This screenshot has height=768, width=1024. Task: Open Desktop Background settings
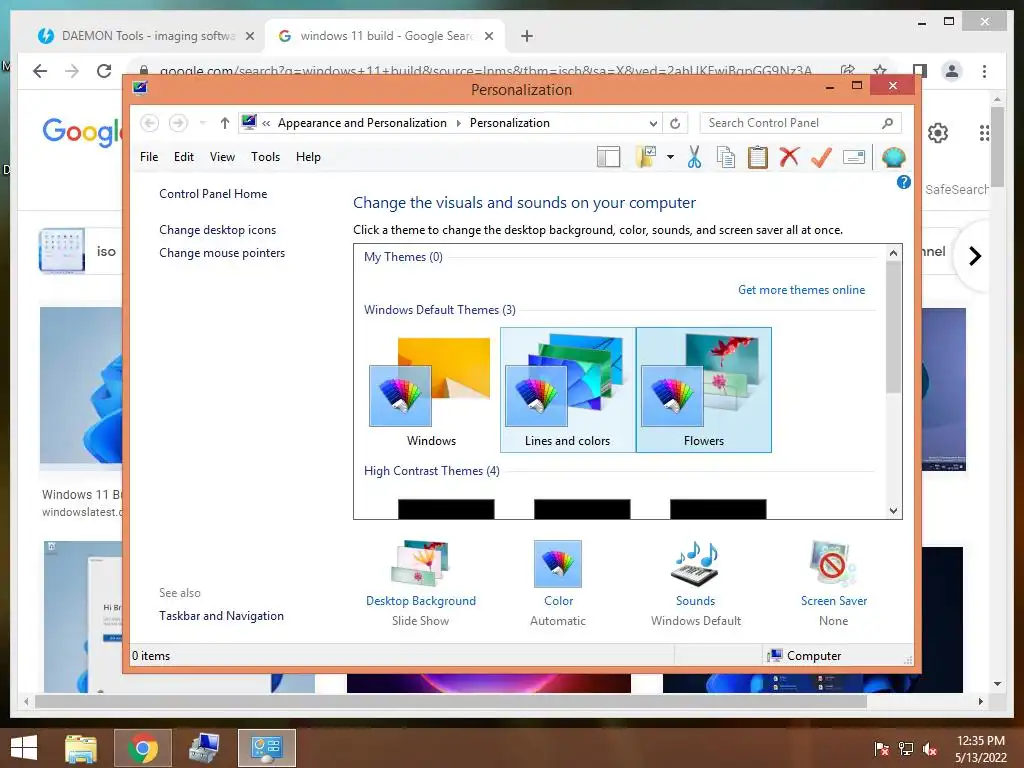coord(421,583)
